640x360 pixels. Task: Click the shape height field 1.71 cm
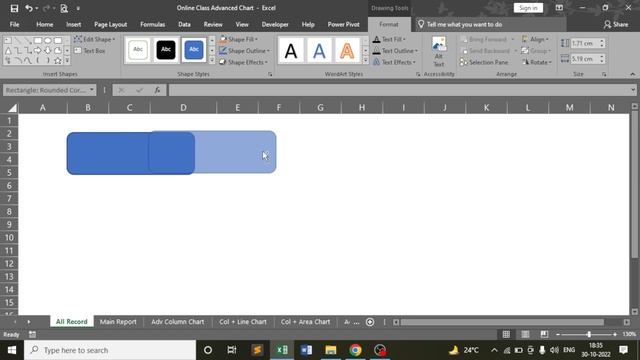tap(584, 43)
